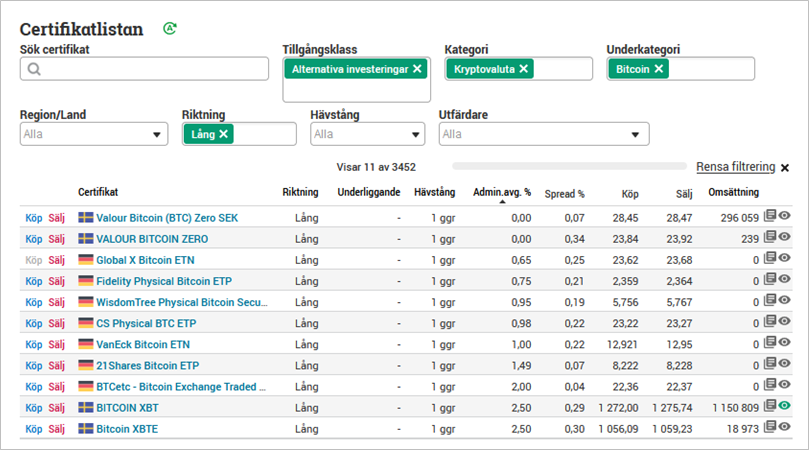Click the auto-refresh icon beside Certifikatlistan
The height and width of the screenshot is (450, 809).
pyautogui.click(x=170, y=28)
